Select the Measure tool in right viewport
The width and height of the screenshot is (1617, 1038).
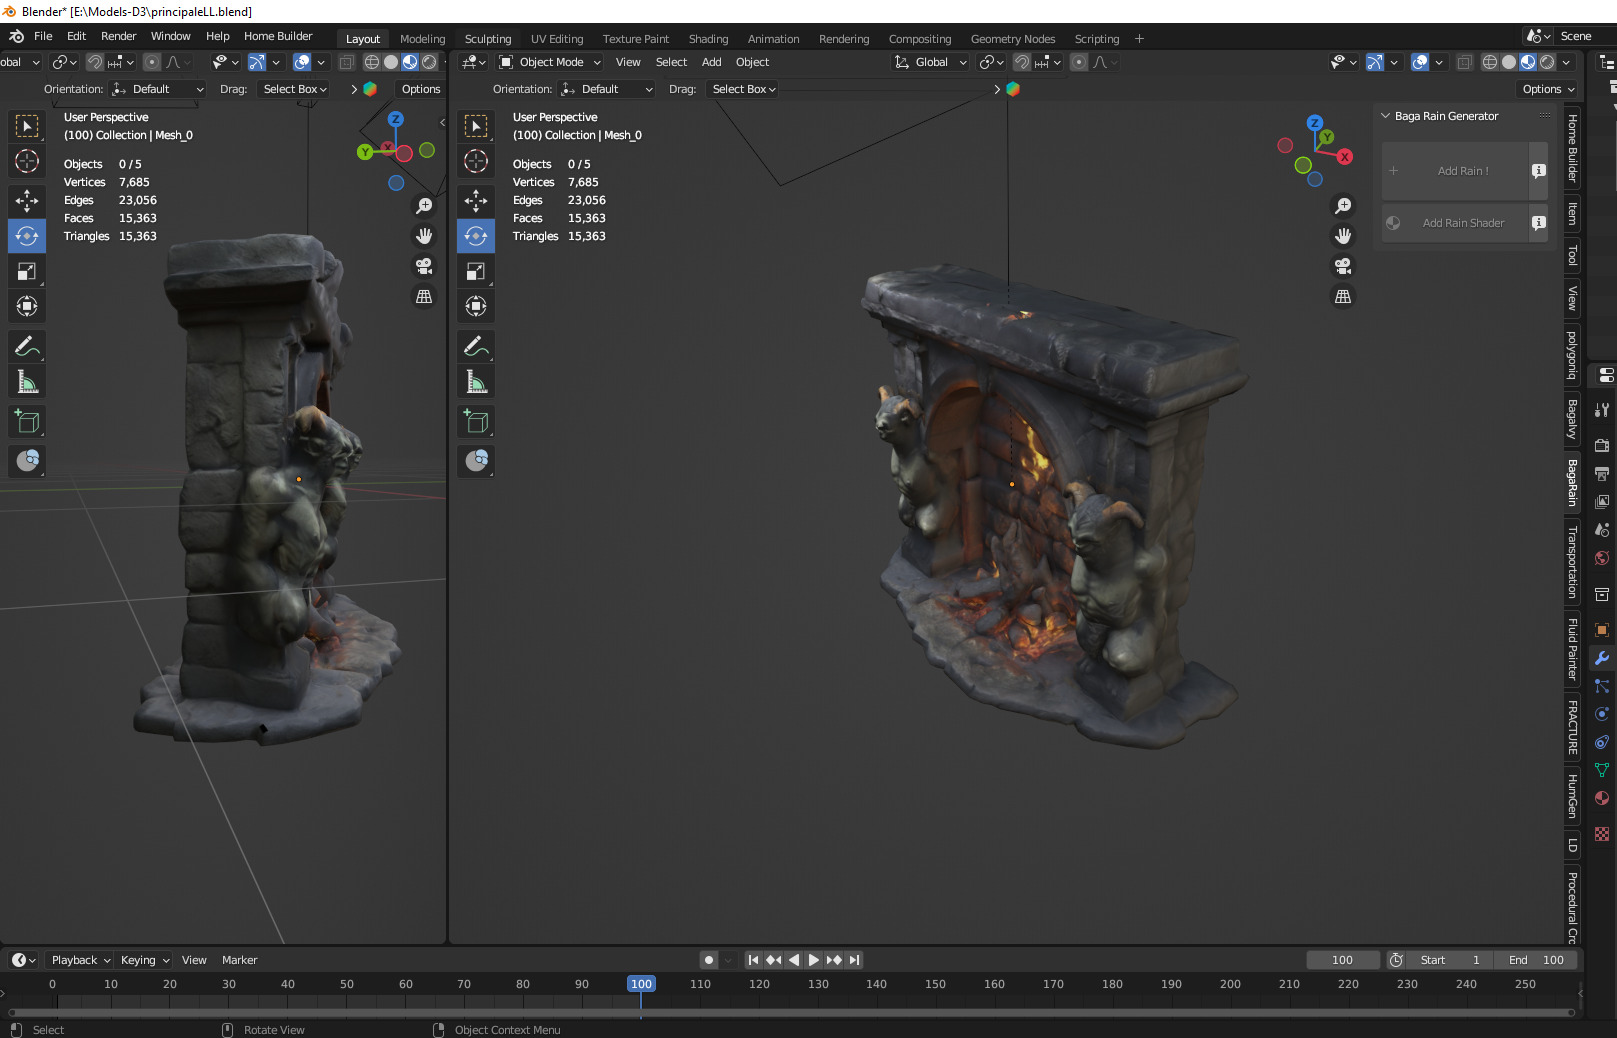pos(476,381)
